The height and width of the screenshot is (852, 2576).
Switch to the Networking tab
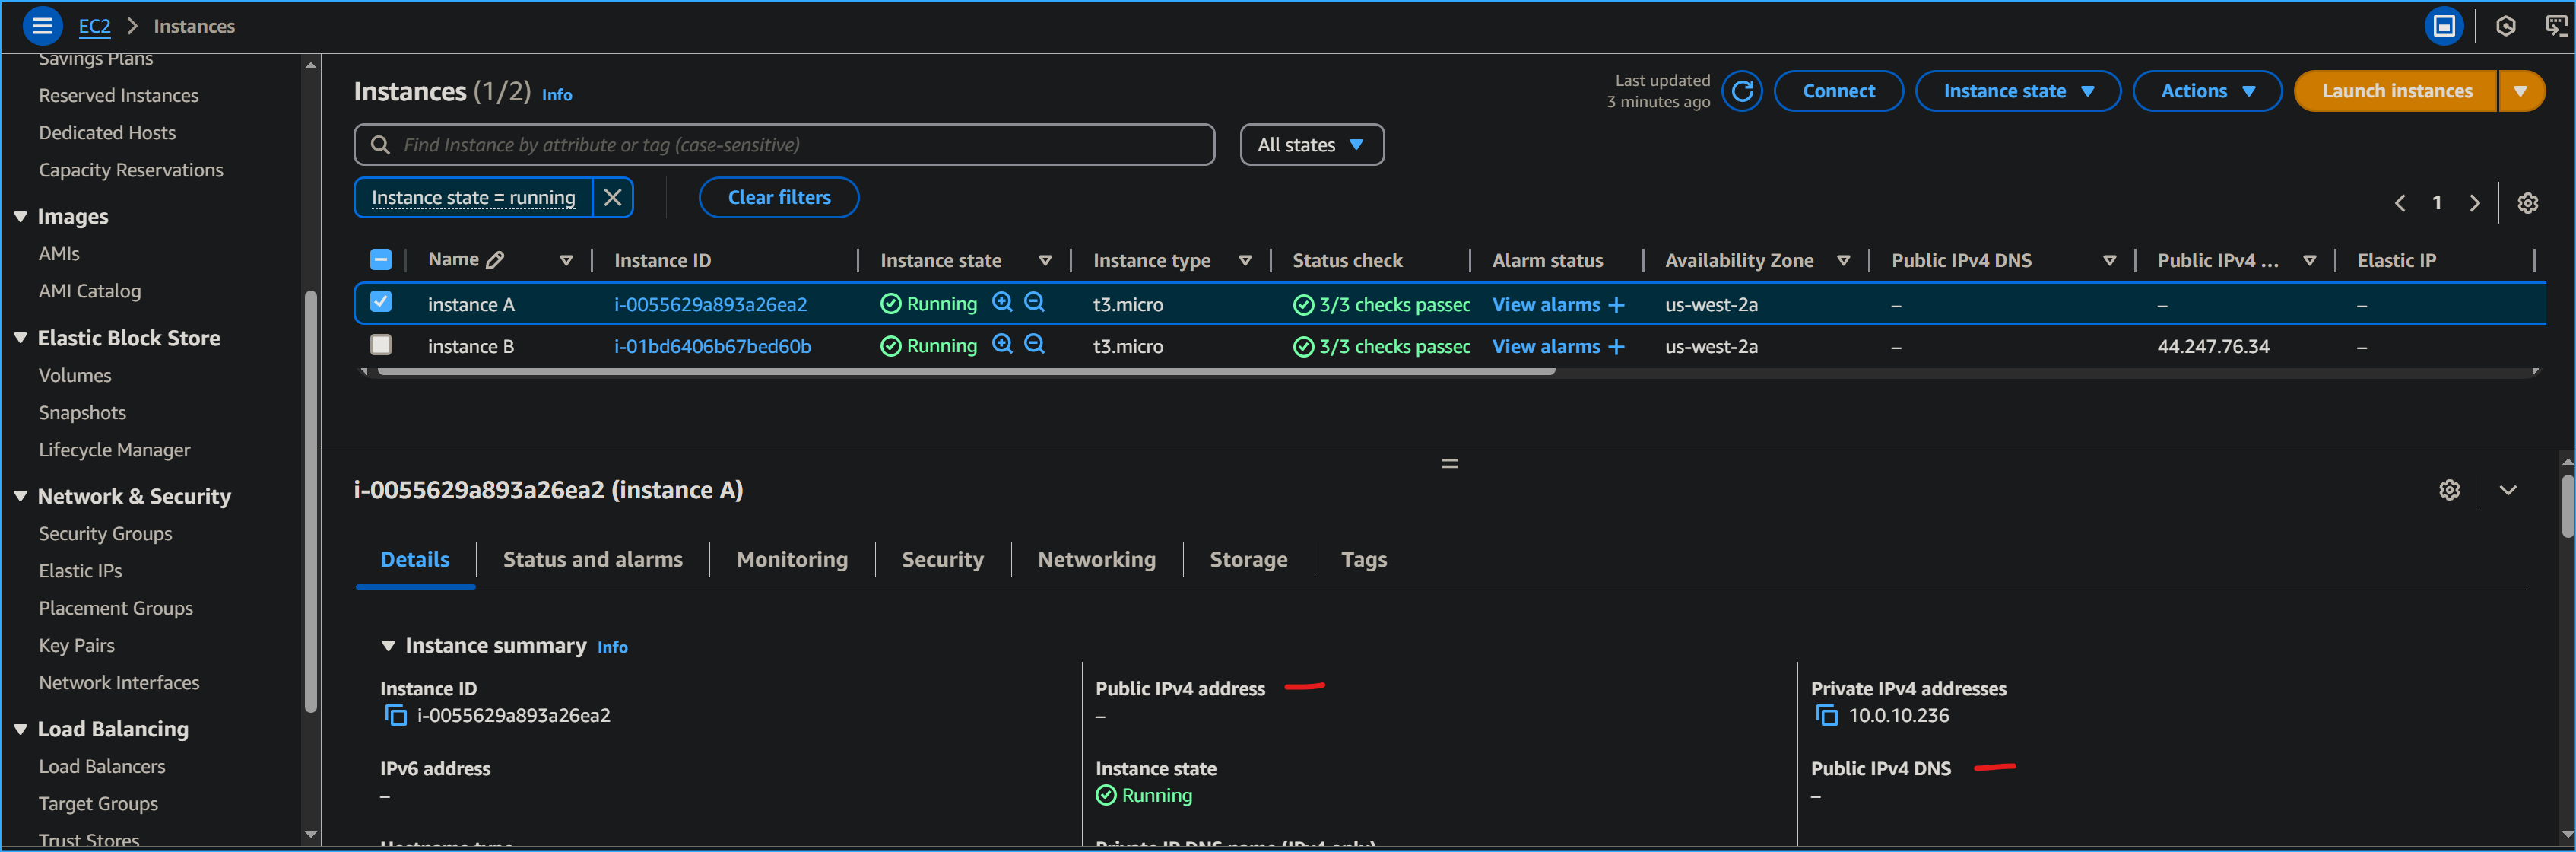tap(1096, 559)
